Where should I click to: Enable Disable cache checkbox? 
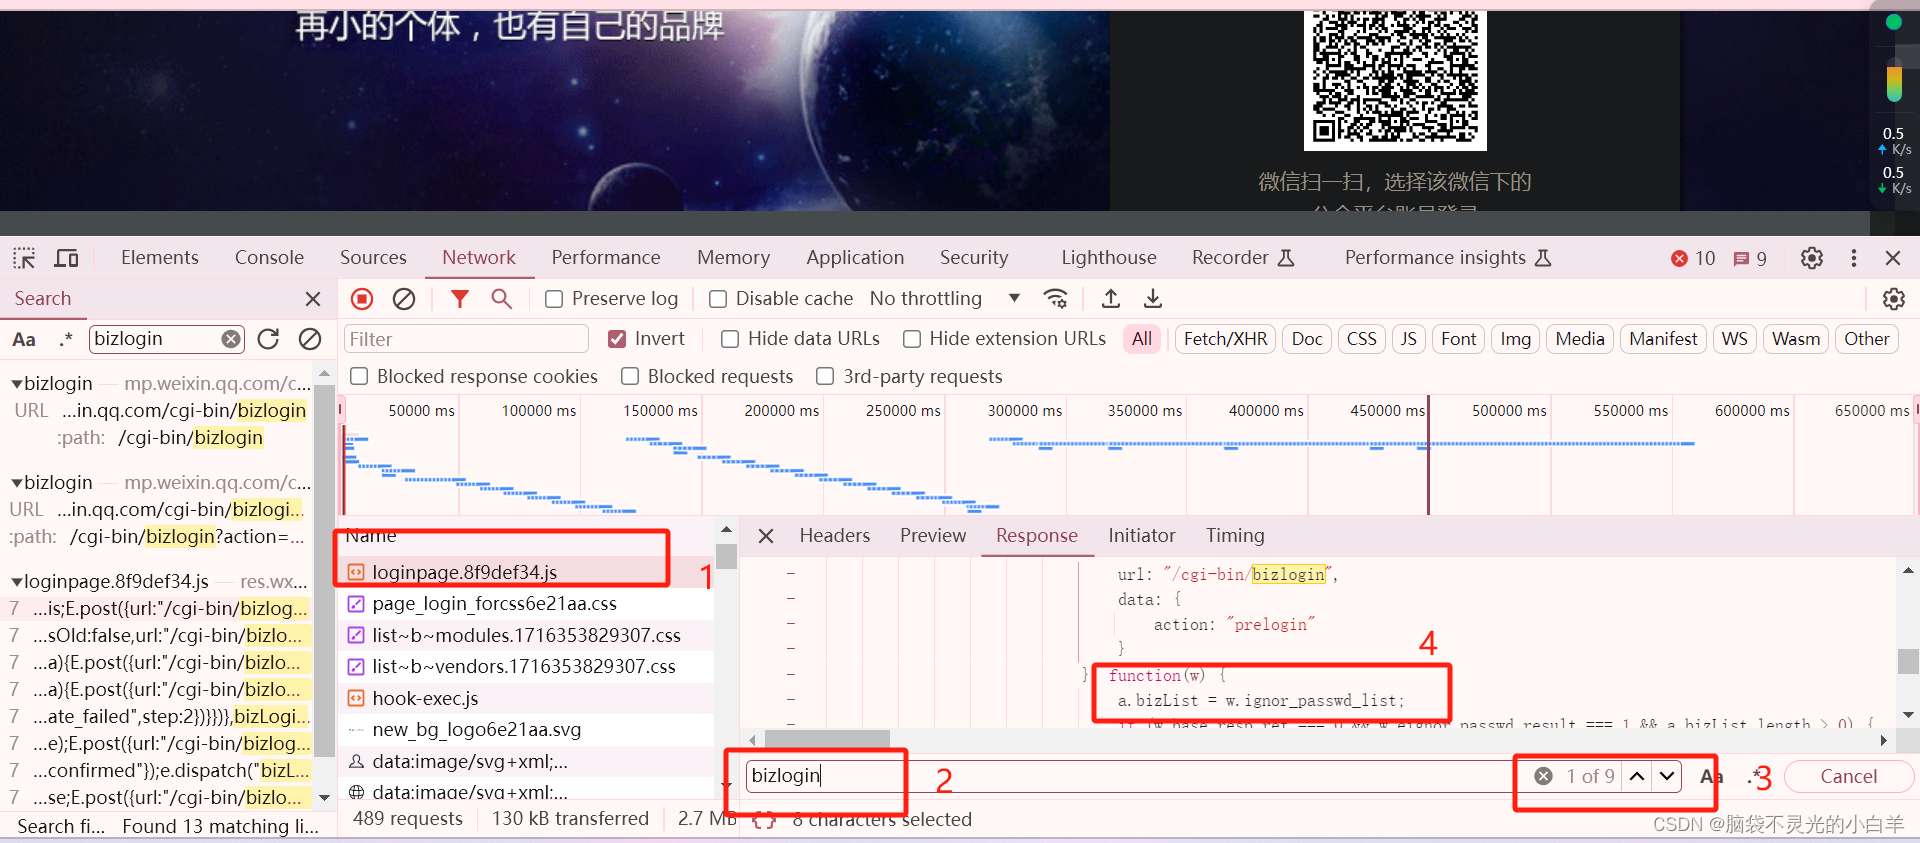(x=718, y=299)
